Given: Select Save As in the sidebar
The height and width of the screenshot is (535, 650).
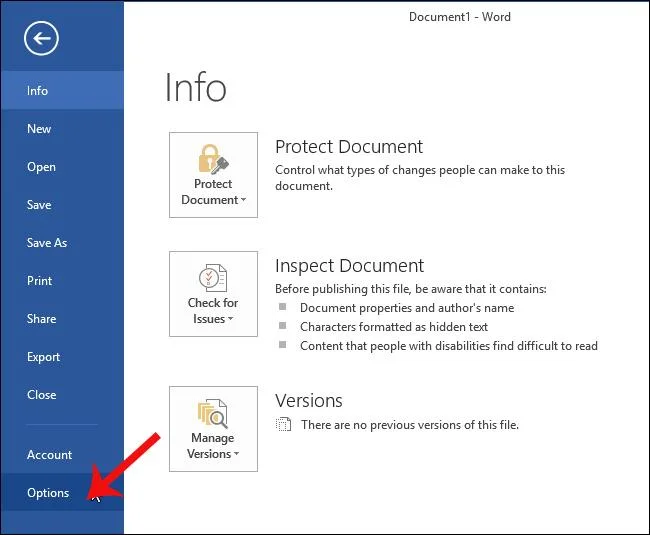Looking at the screenshot, I should point(62,242).
